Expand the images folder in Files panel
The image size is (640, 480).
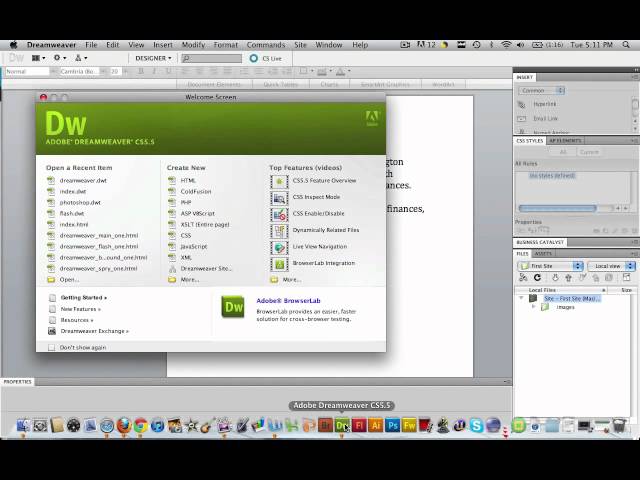[533, 307]
